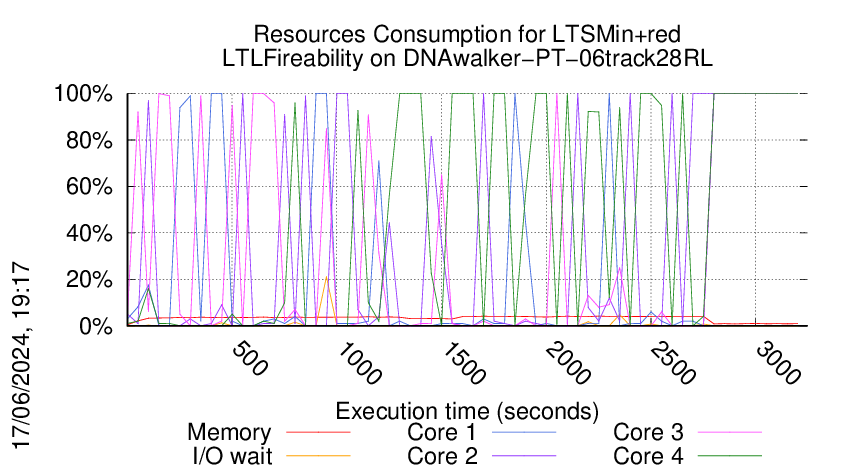Click the 500 x-axis tick label
The image size is (850, 475).
tap(250, 359)
